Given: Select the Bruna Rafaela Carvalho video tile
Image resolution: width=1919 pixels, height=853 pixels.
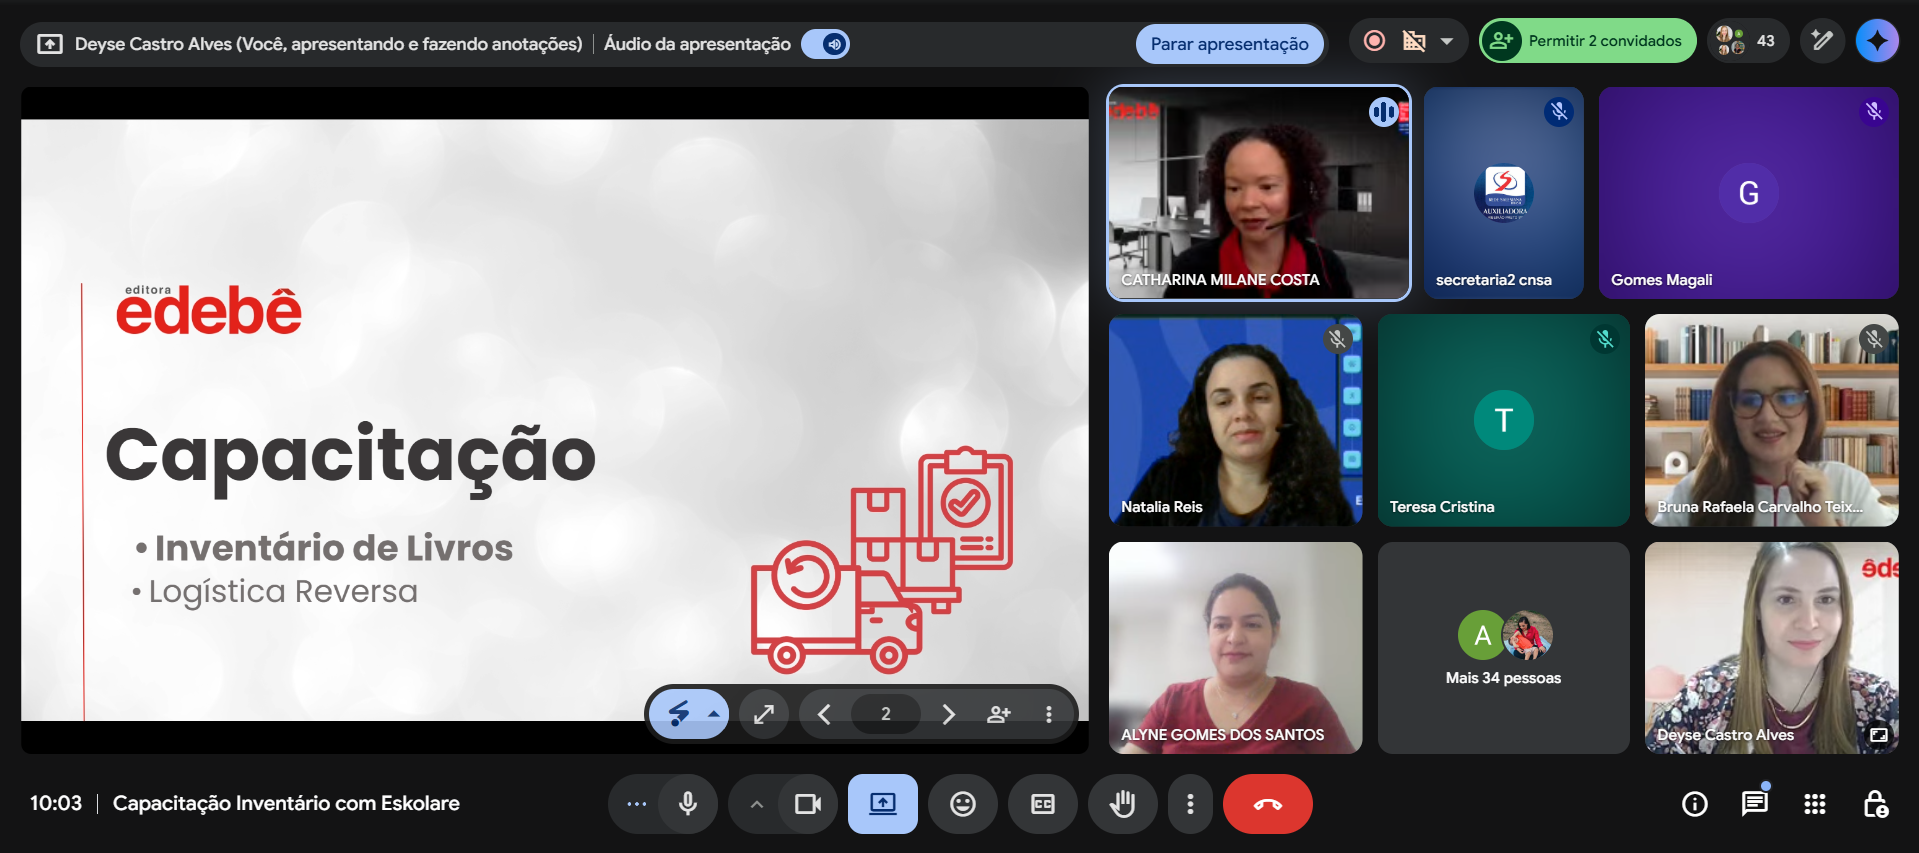Looking at the screenshot, I should click(1771, 421).
